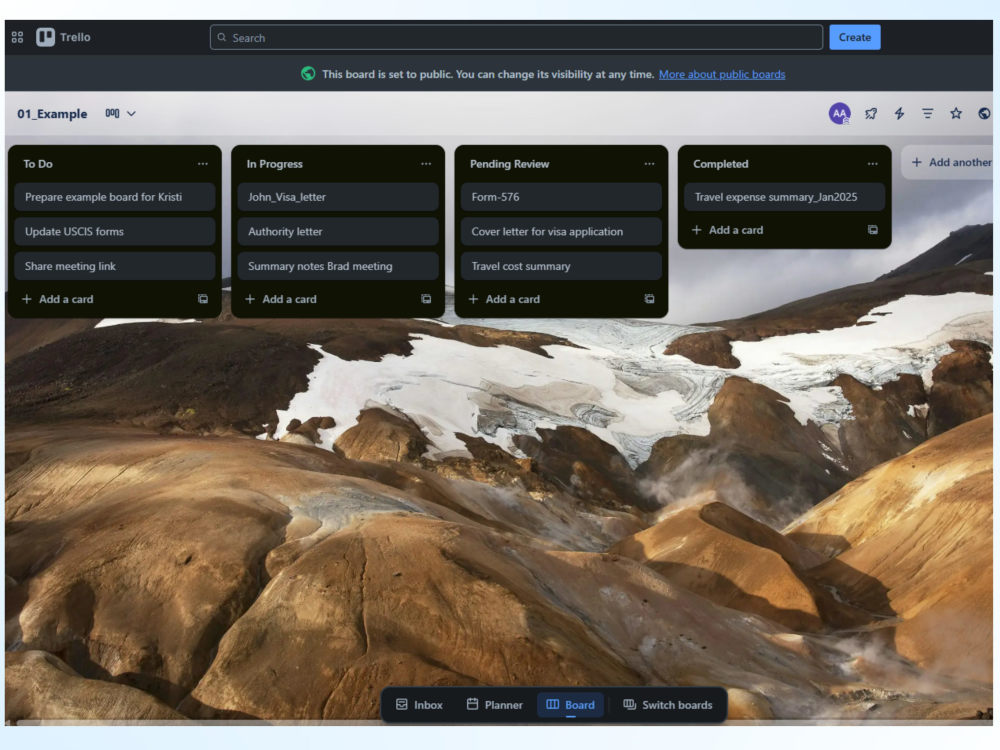
Task: Open the 'Authority letter' card
Action: pos(338,232)
